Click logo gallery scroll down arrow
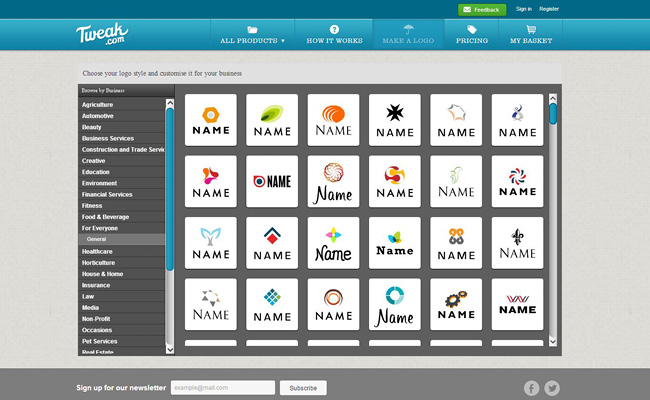Viewport: 650px width, 400px height. click(553, 342)
